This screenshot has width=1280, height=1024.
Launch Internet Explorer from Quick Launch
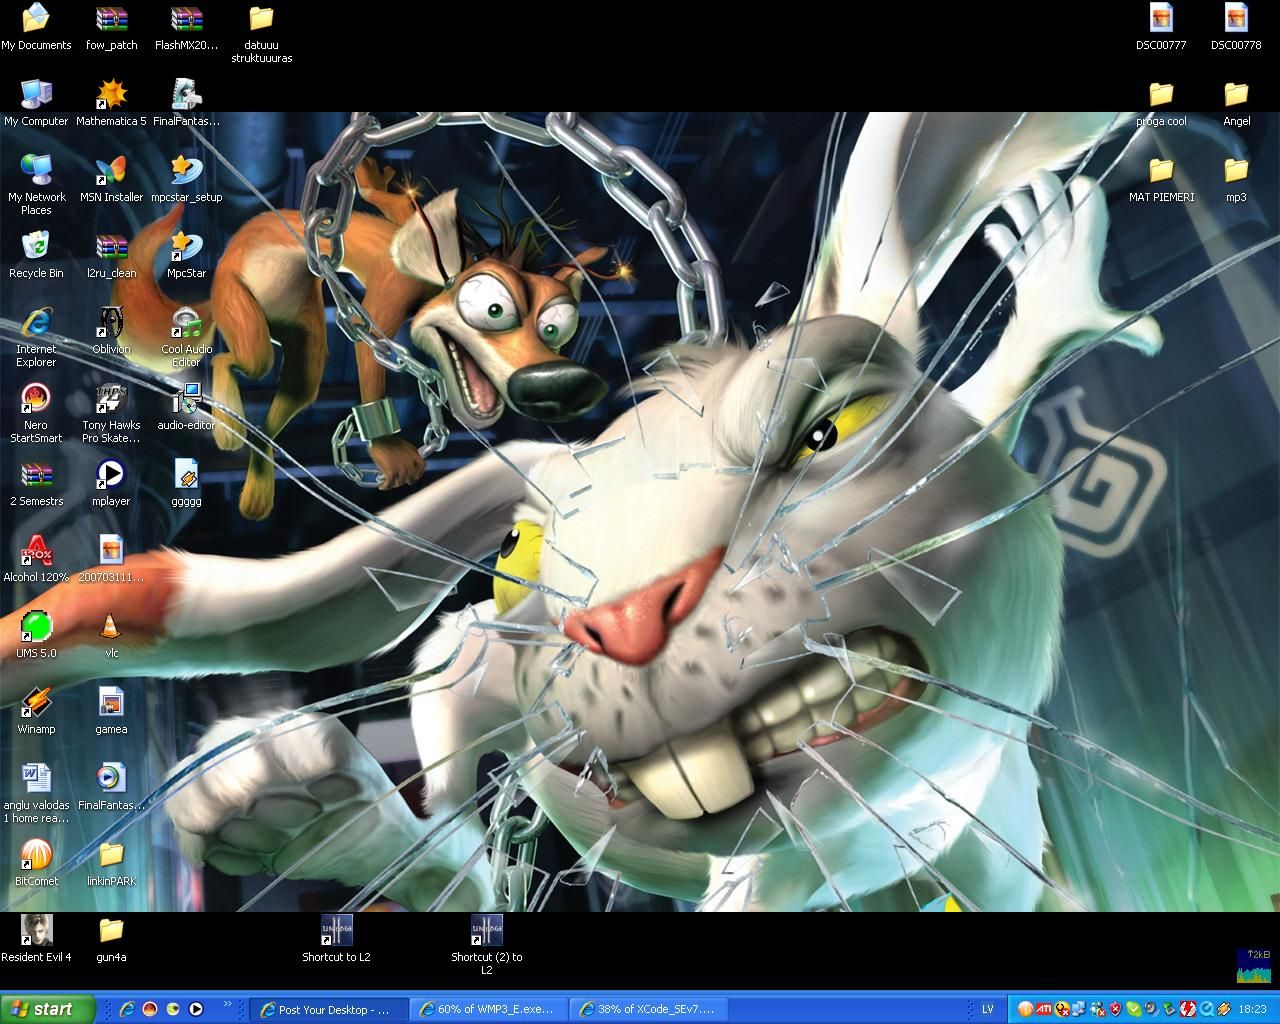(x=127, y=1009)
